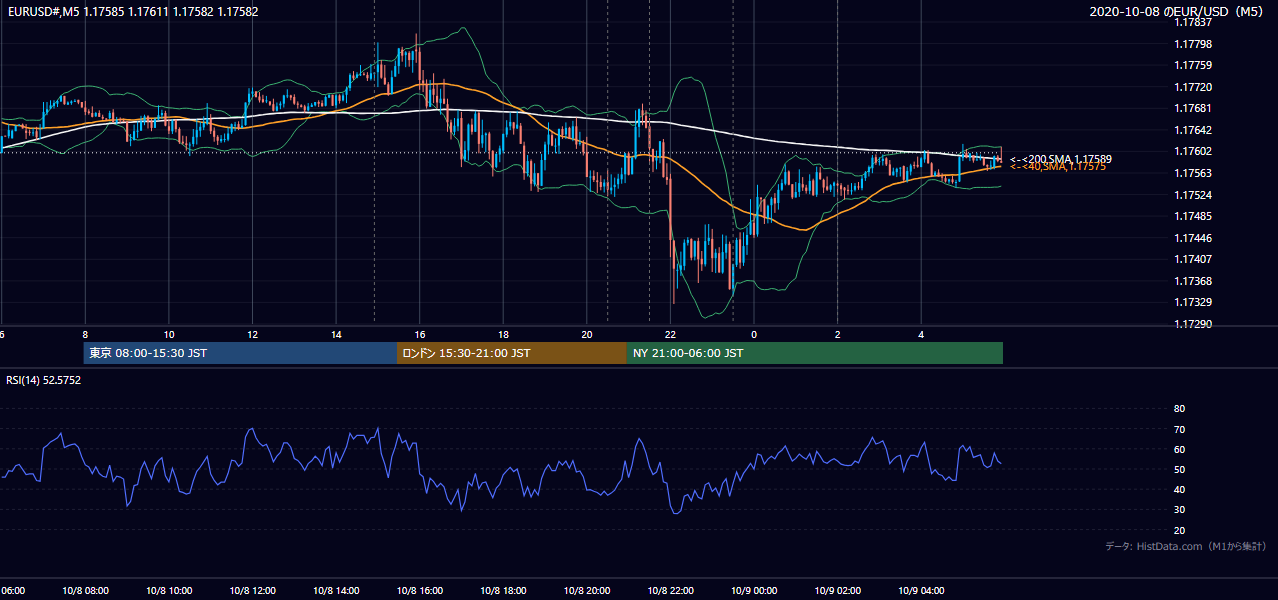Click price axis label 1.17720
1278x600 pixels.
click(x=1193, y=87)
